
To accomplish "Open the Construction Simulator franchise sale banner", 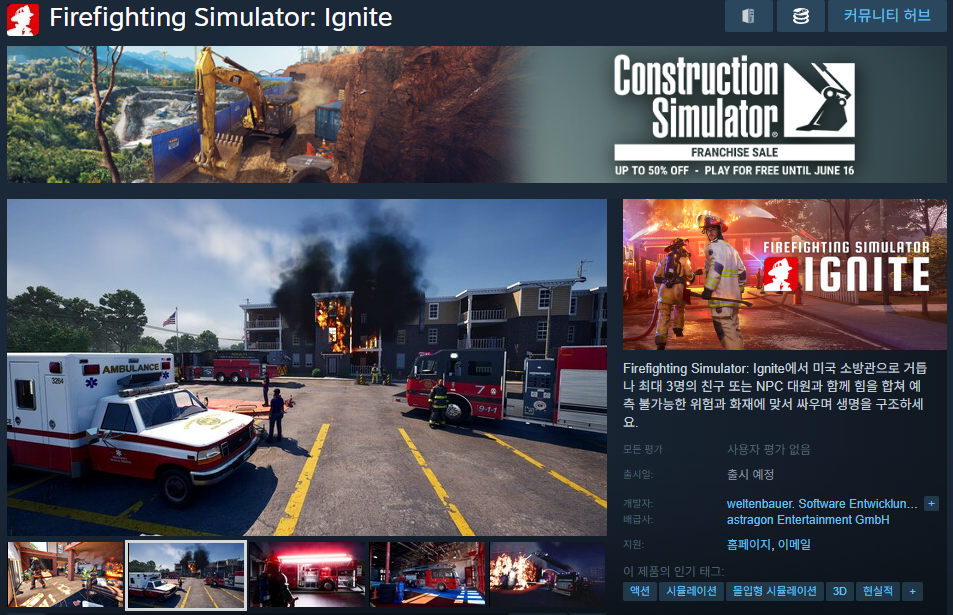I will [476, 114].
